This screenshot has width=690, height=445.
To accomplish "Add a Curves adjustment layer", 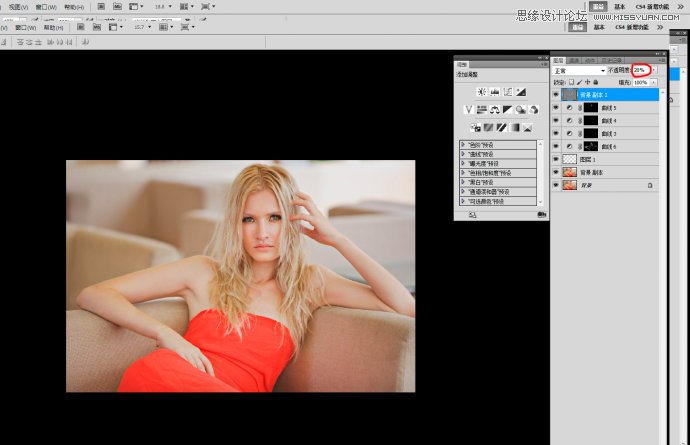I will (x=508, y=92).
